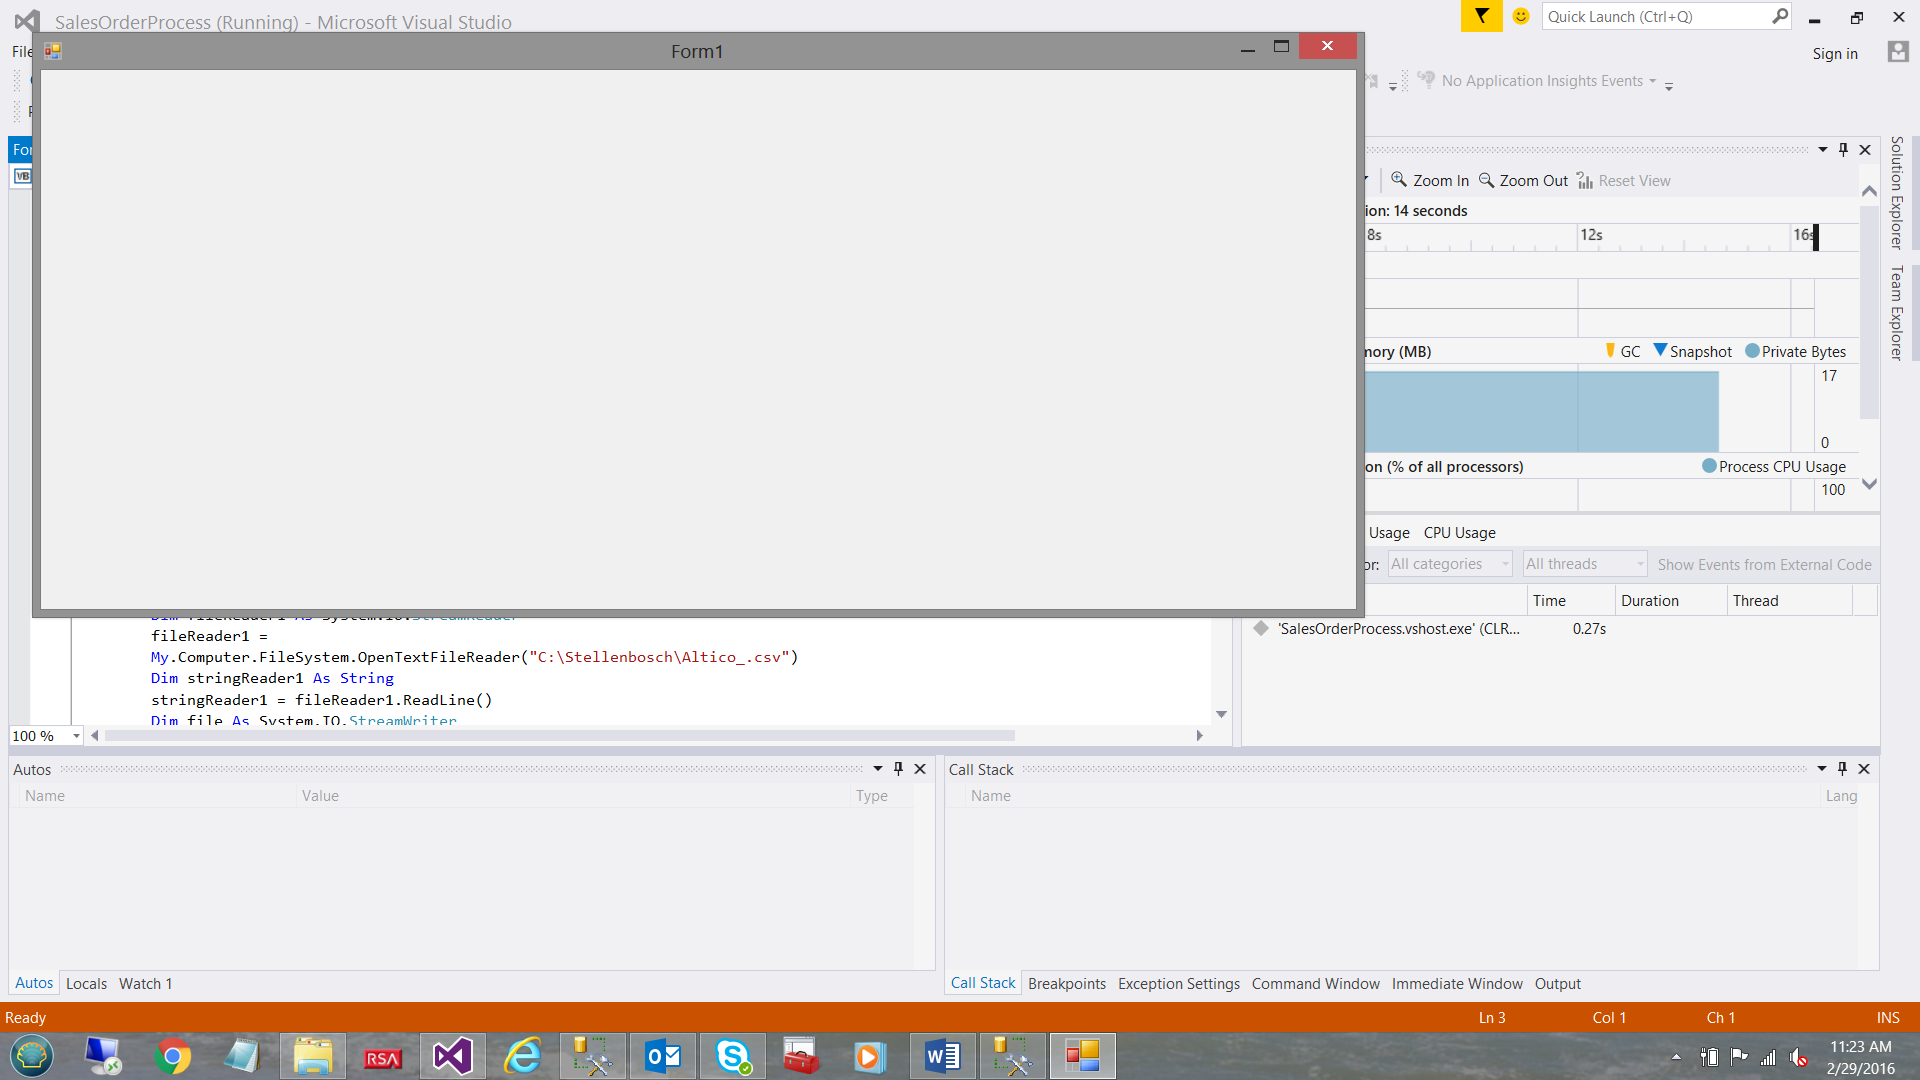Open the user profile icon beside Sign in

tap(1897, 52)
